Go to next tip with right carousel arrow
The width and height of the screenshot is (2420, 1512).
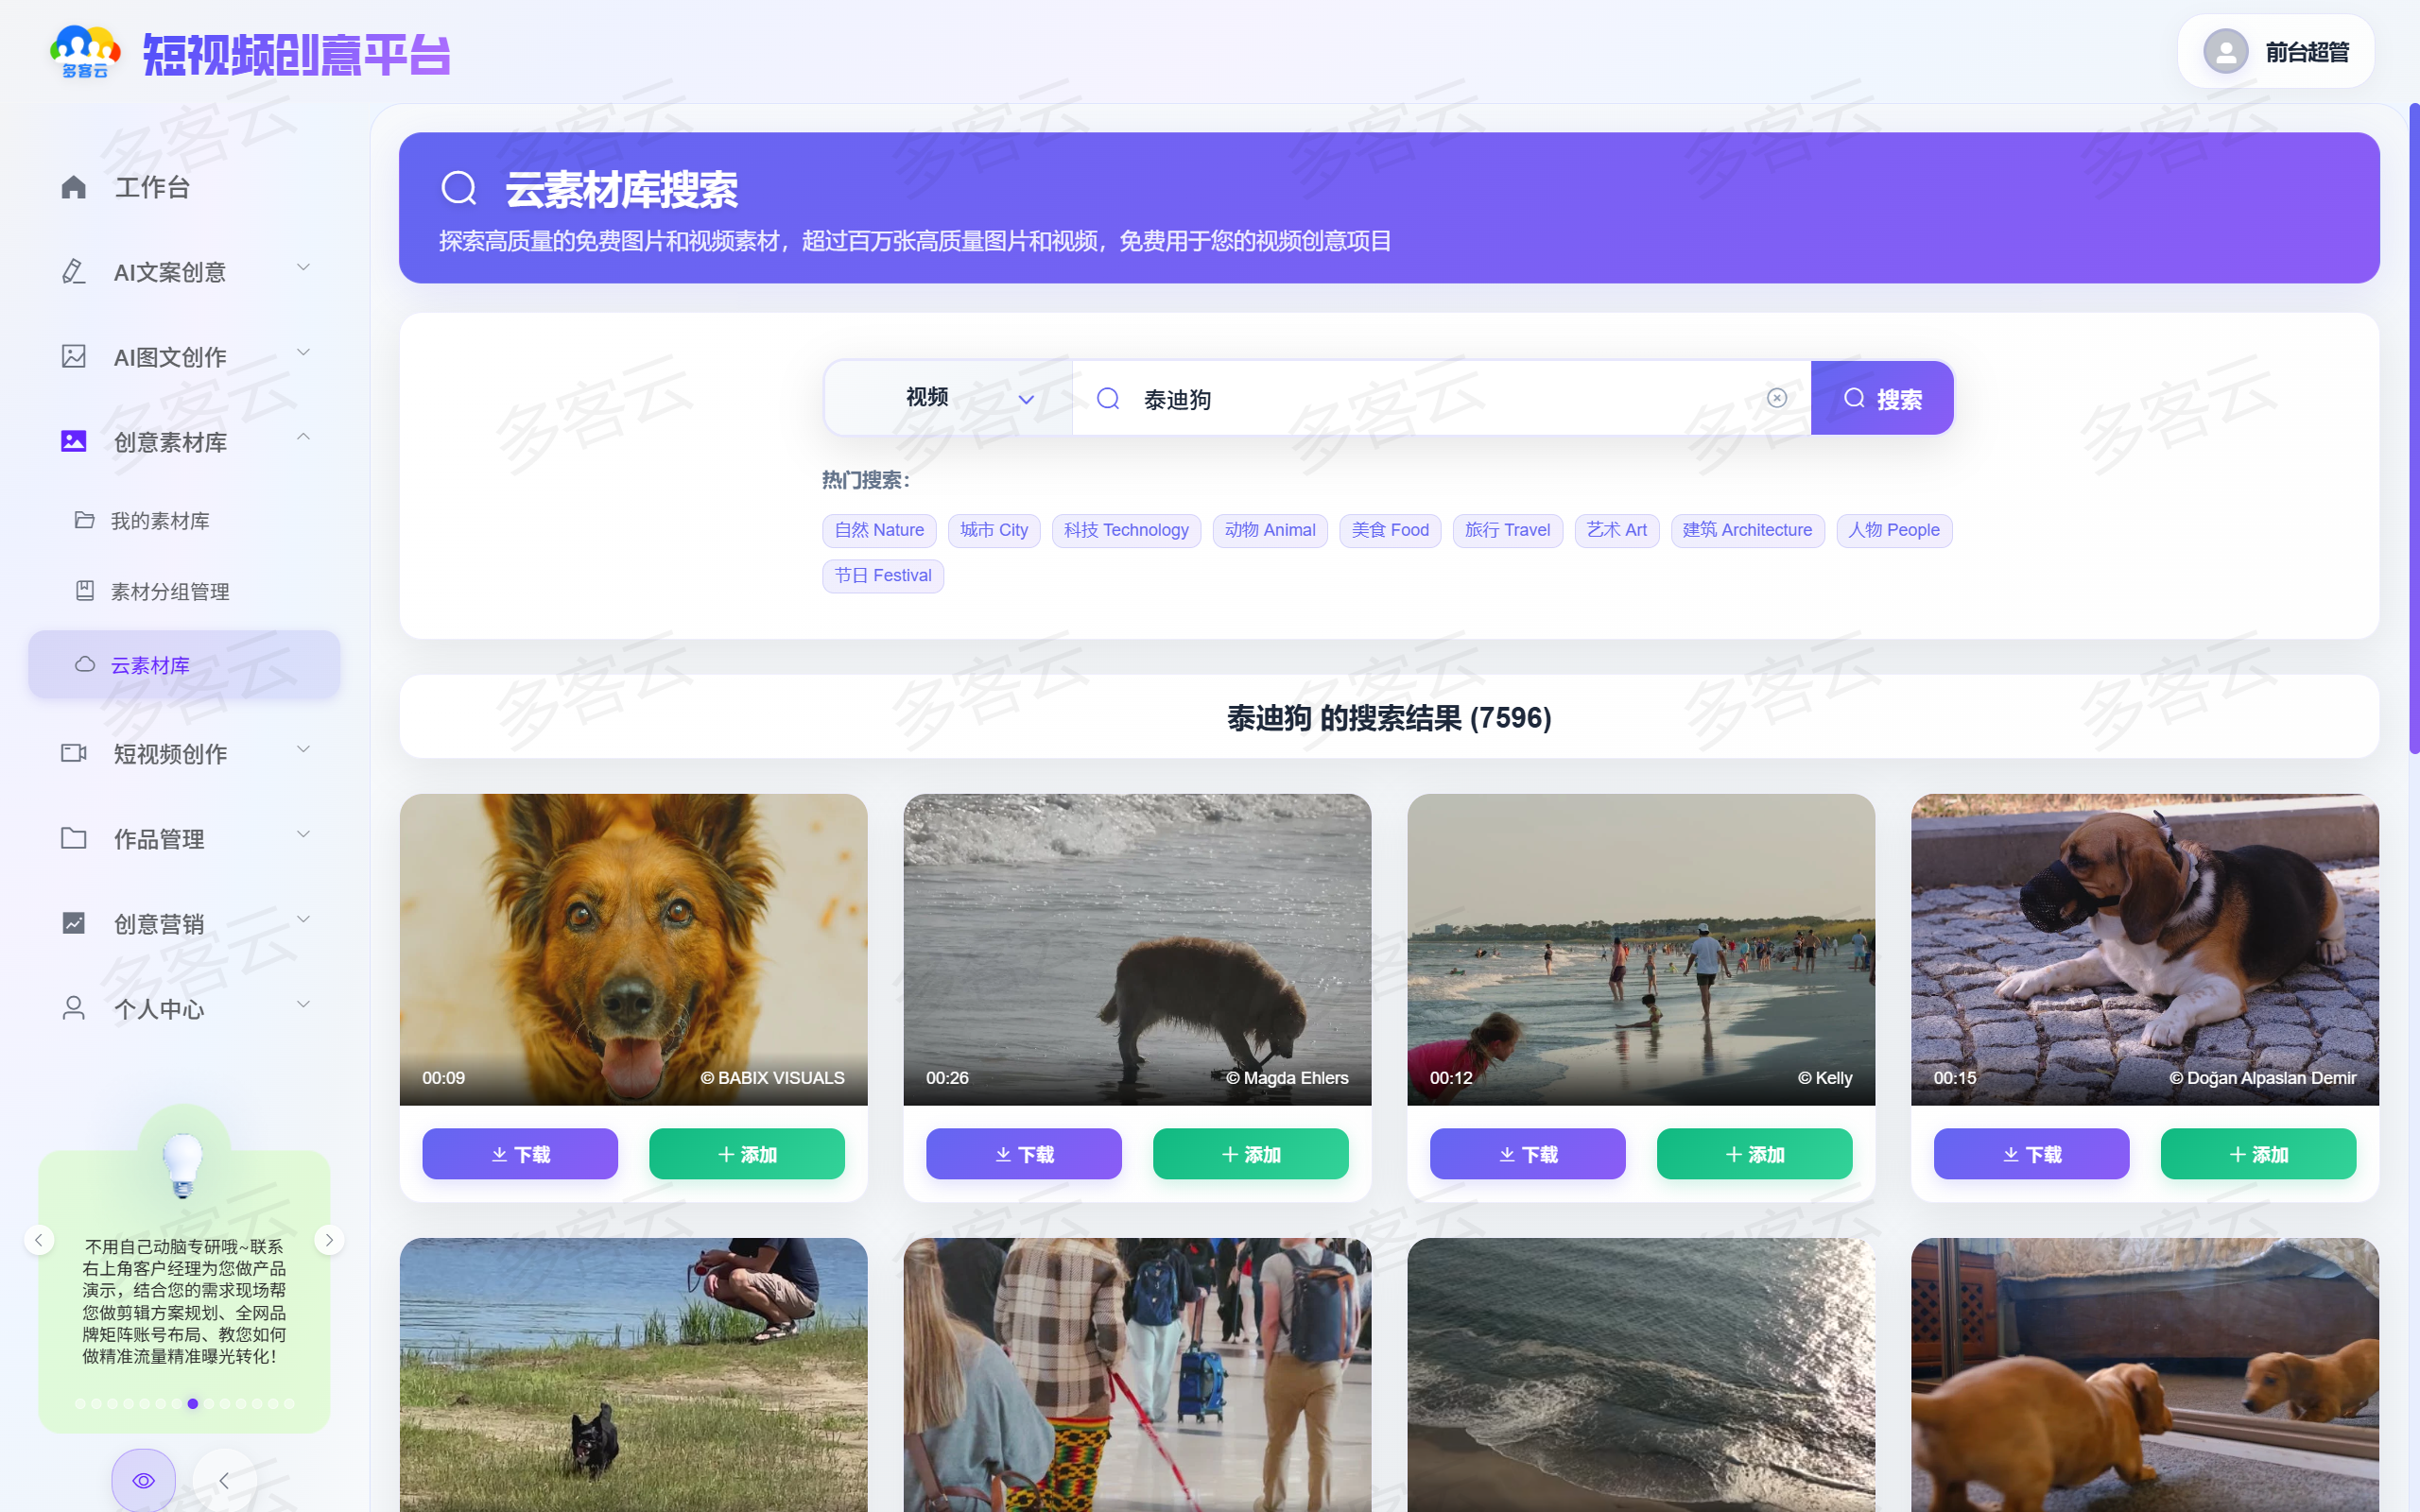tap(329, 1240)
